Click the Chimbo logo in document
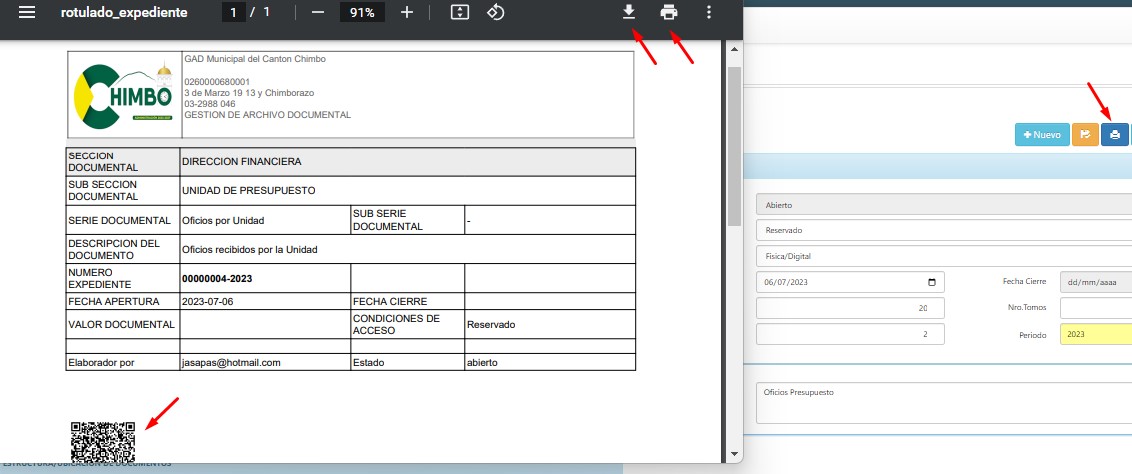 coord(123,97)
